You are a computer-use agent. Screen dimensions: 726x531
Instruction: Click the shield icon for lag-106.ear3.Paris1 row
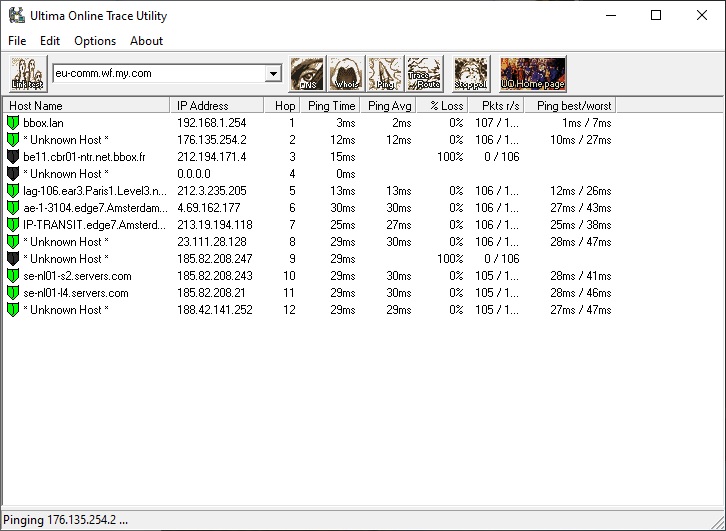13,191
